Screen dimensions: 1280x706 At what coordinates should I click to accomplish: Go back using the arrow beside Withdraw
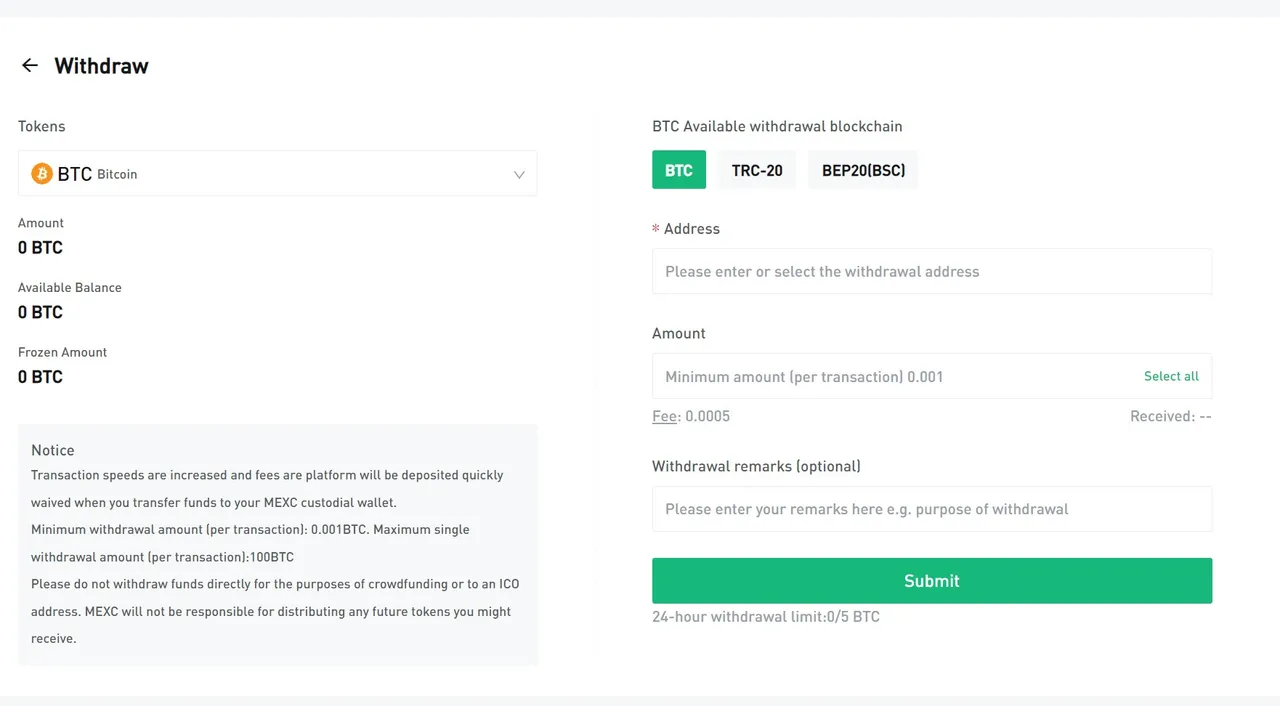(x=30, y=66)
